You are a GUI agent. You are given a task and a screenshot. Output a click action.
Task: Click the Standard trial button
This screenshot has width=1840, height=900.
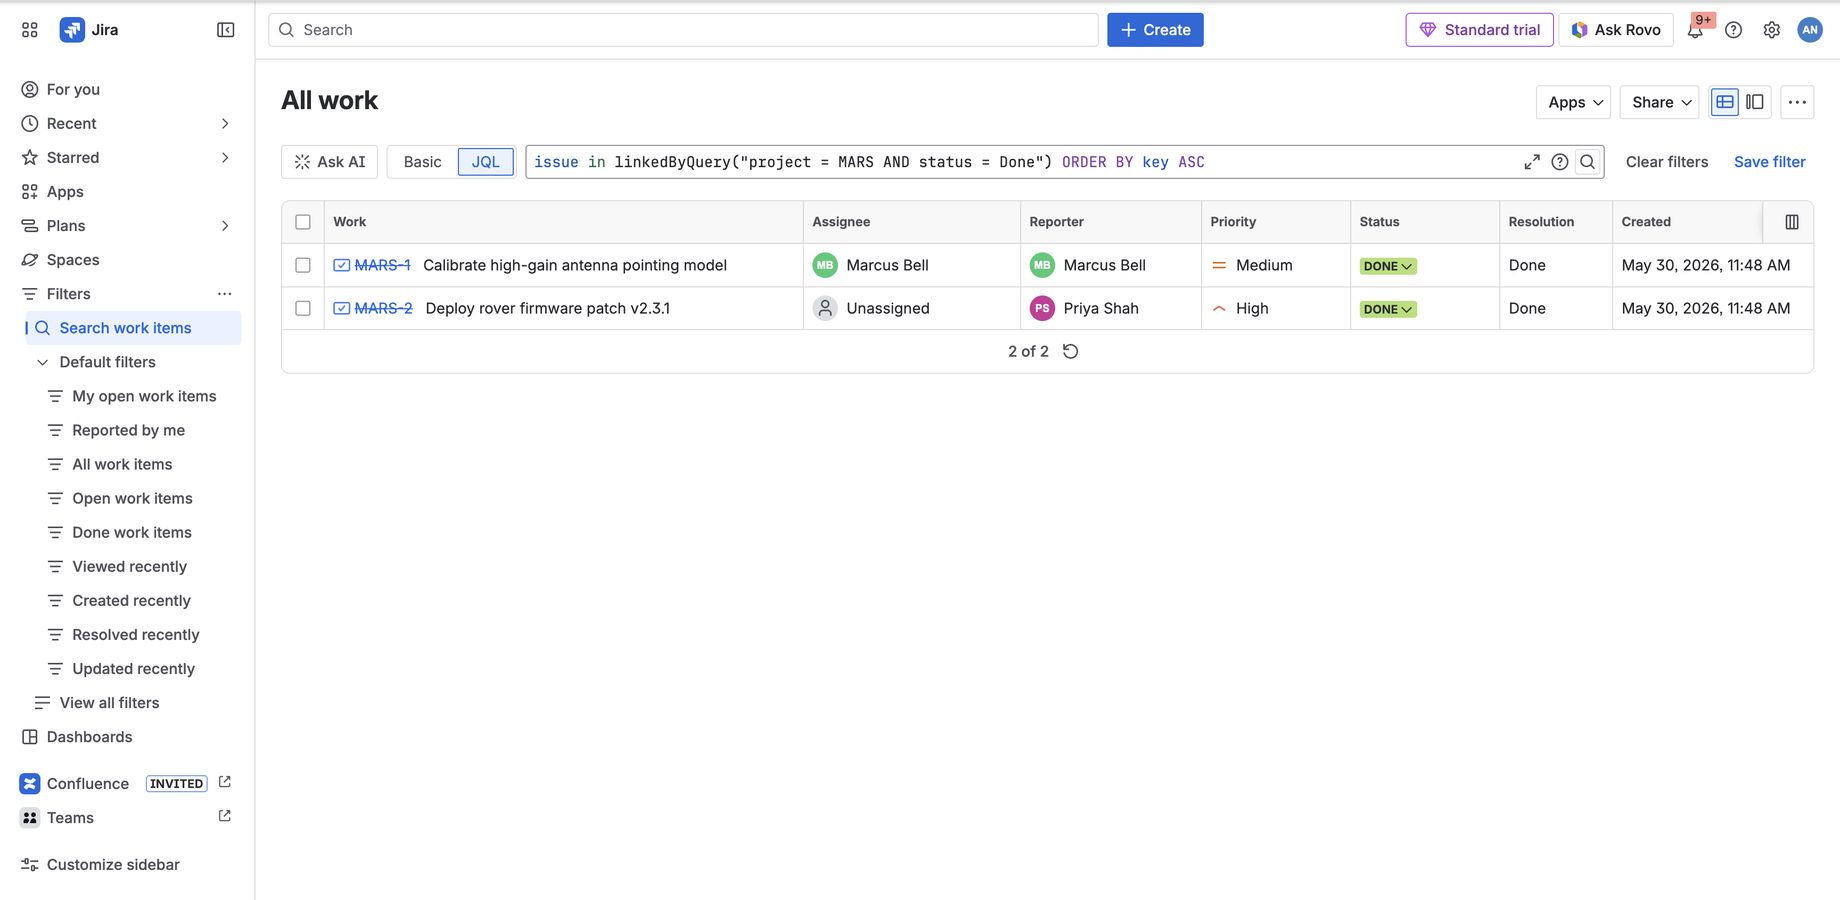pyautogui.click(x=1479, y=30)
